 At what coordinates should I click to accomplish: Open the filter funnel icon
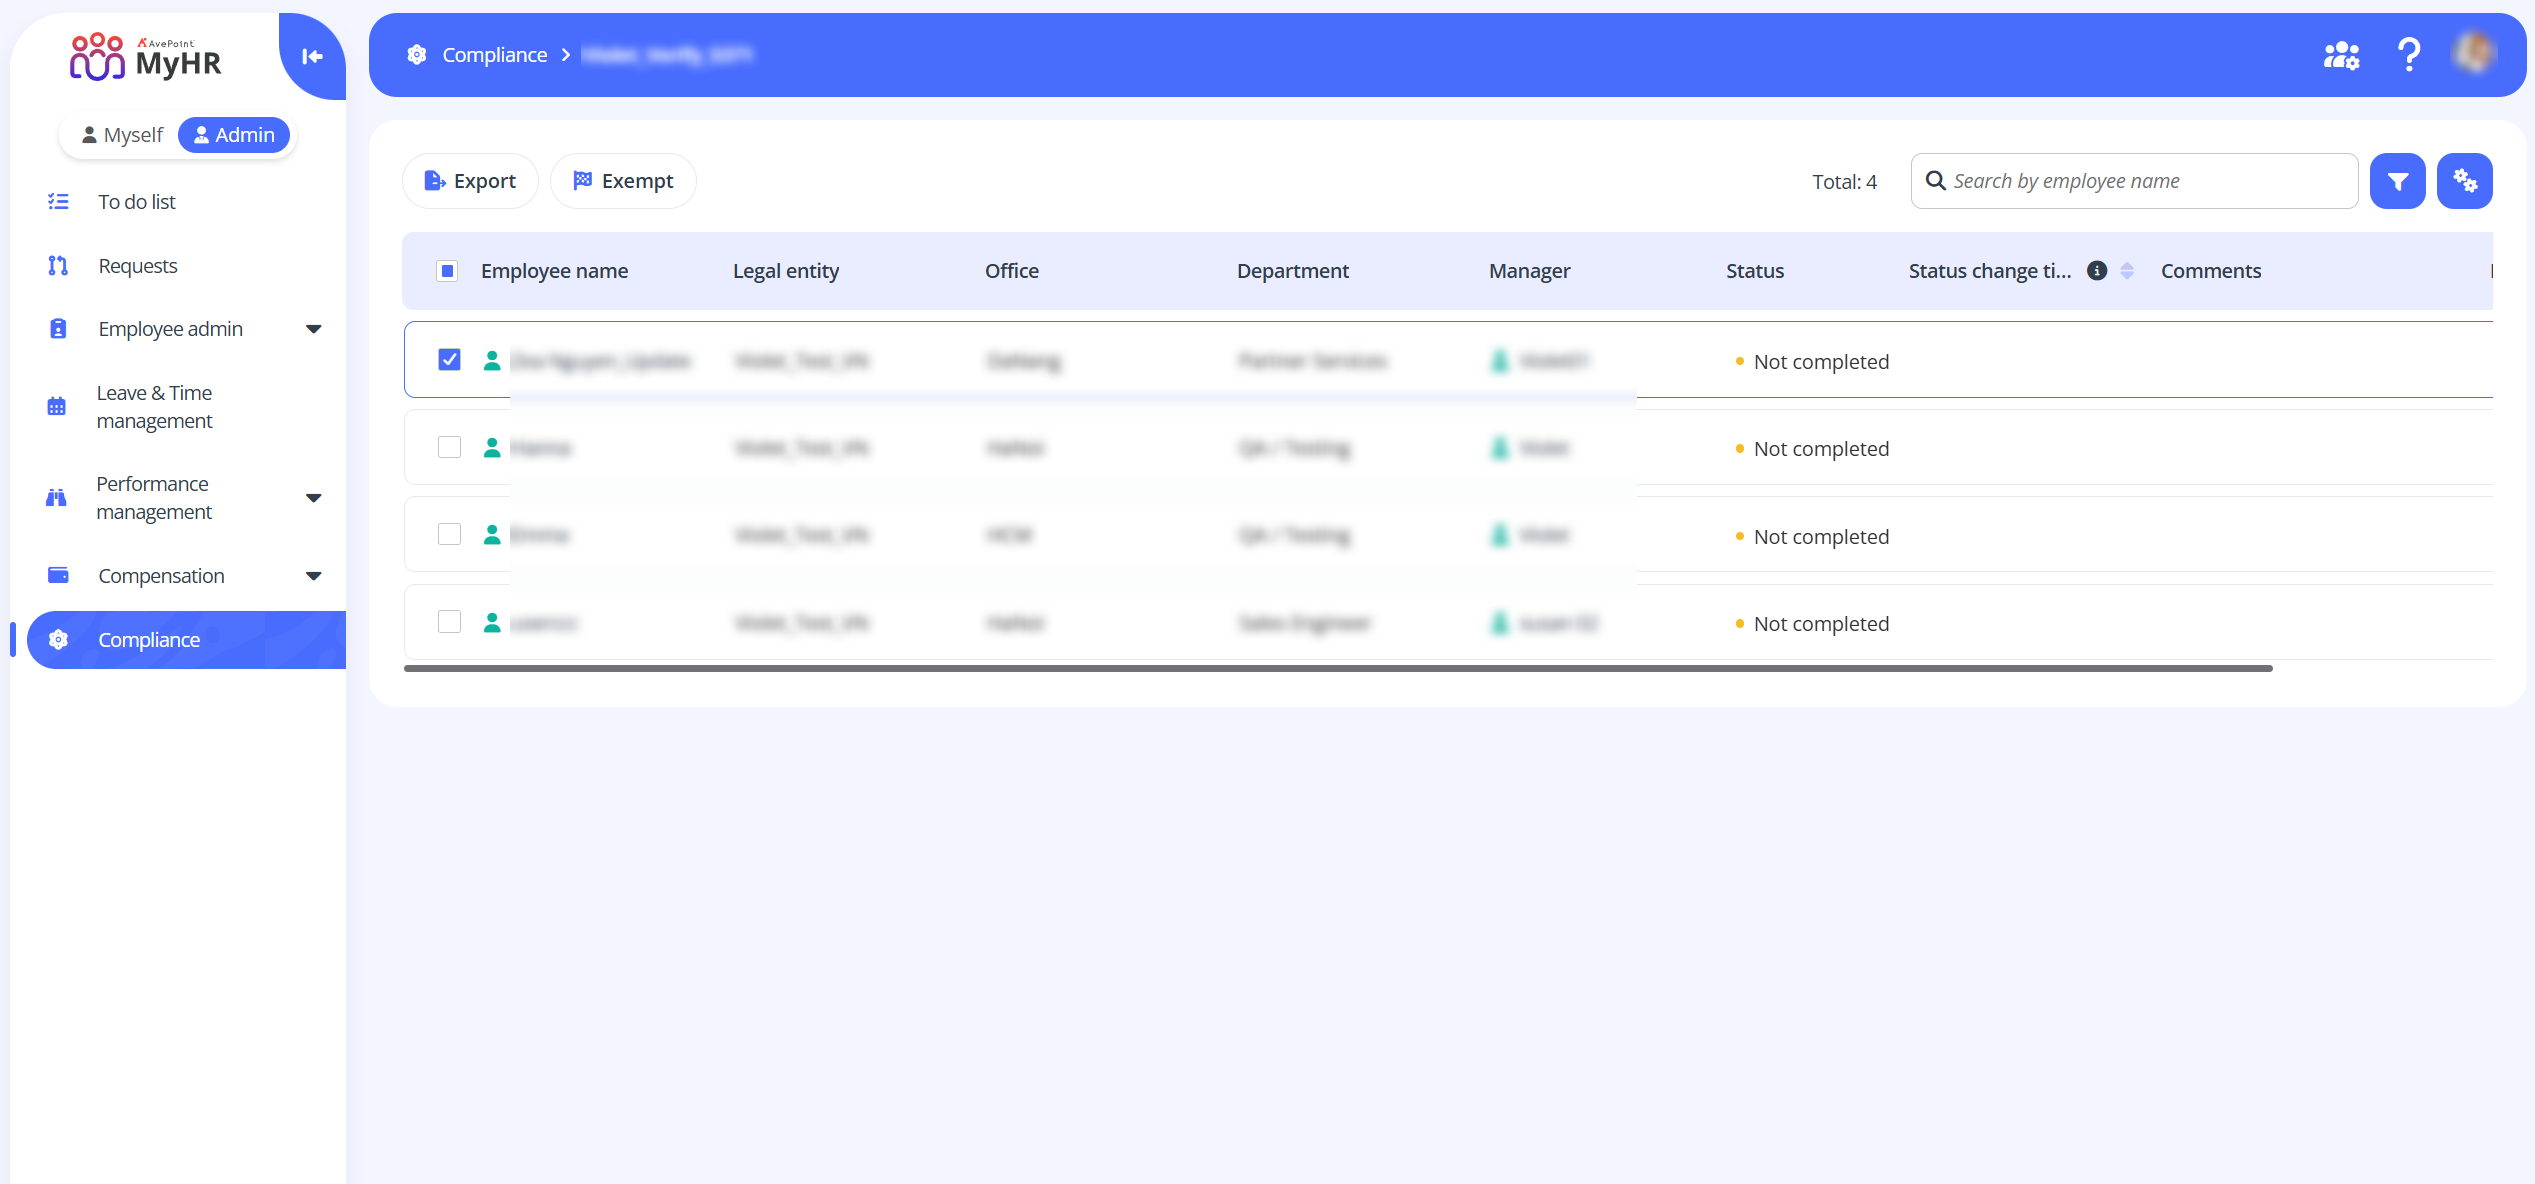click(2397, 181)
